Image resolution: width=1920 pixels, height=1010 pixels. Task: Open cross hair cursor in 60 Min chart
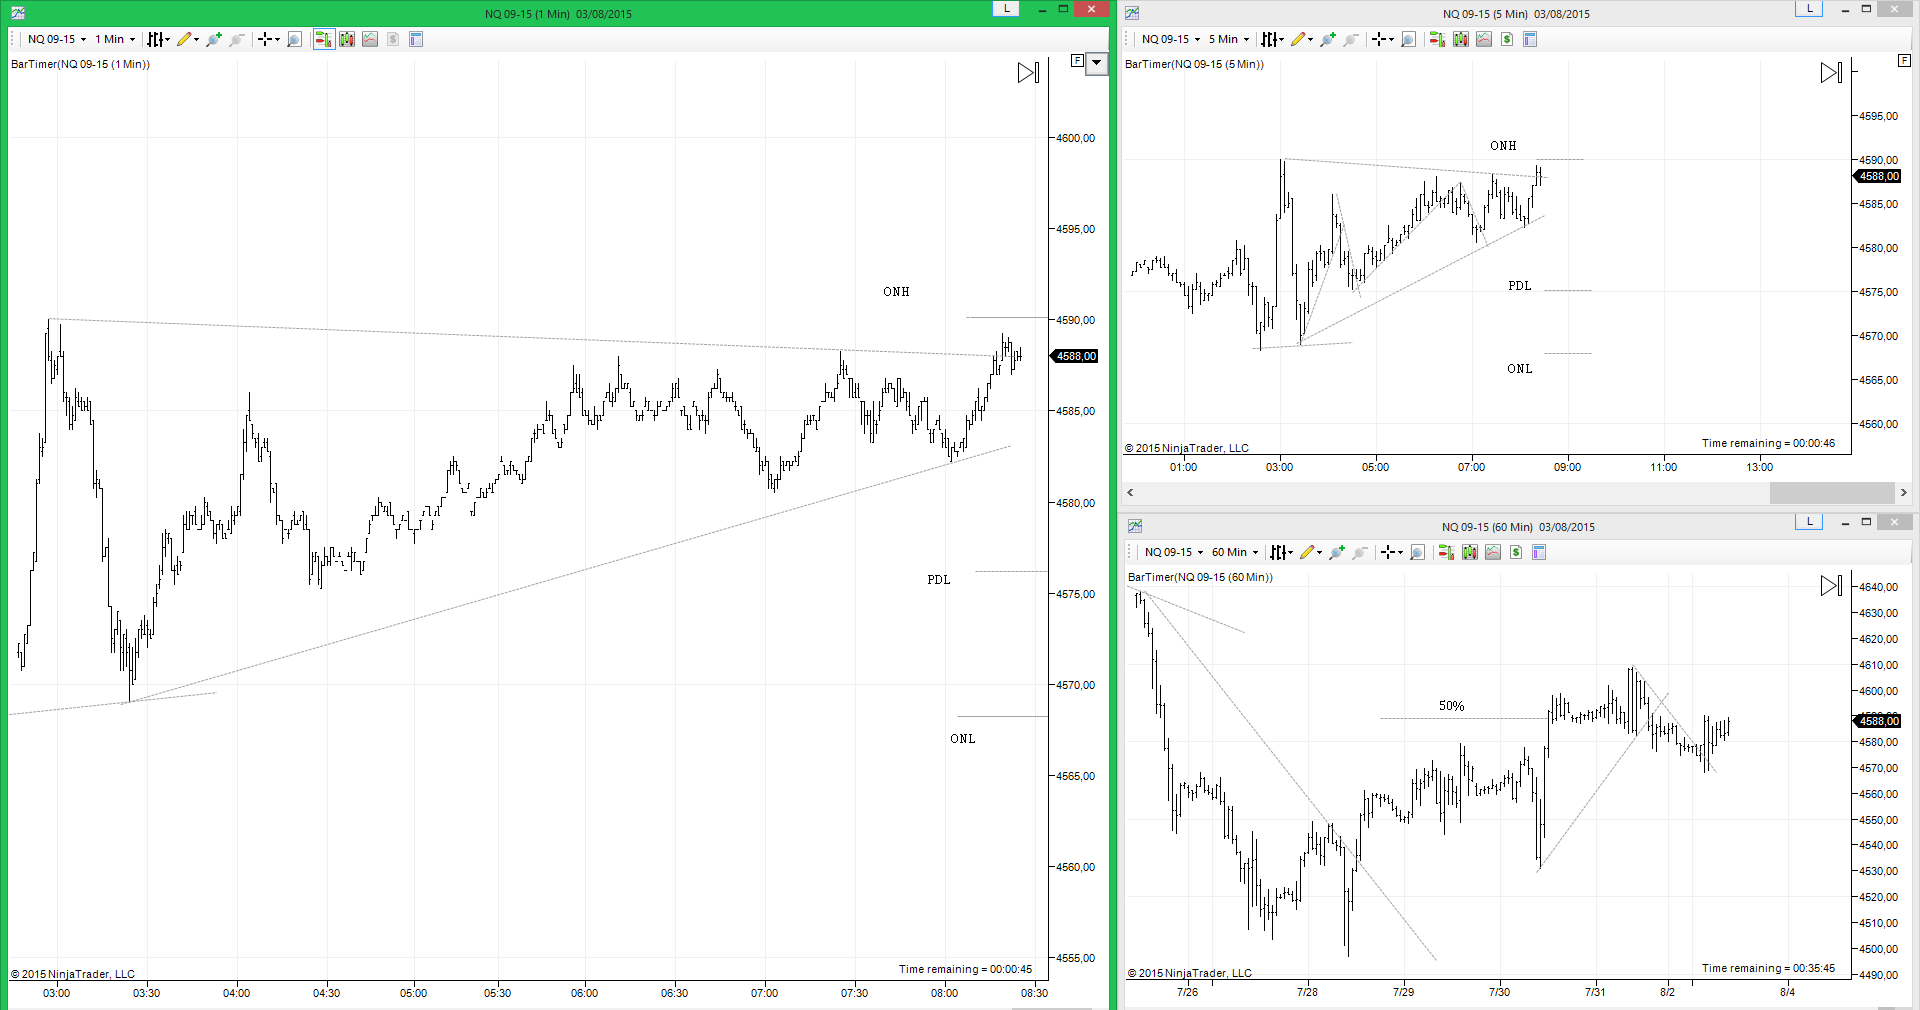pos(1392,552)
